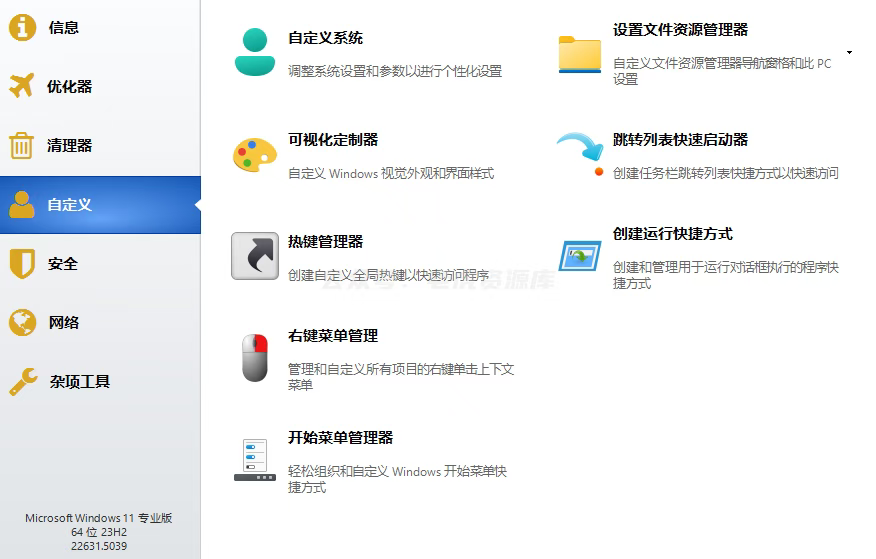点击热键管理器的箭头图标
The width and height of the screenshot is (876, 559).
(254, 256)
